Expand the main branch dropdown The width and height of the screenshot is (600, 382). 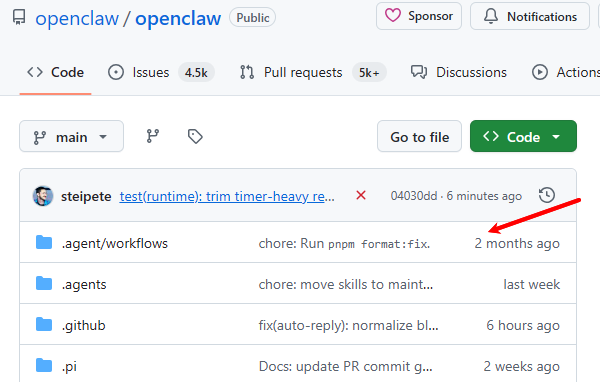tap(72, 136)
